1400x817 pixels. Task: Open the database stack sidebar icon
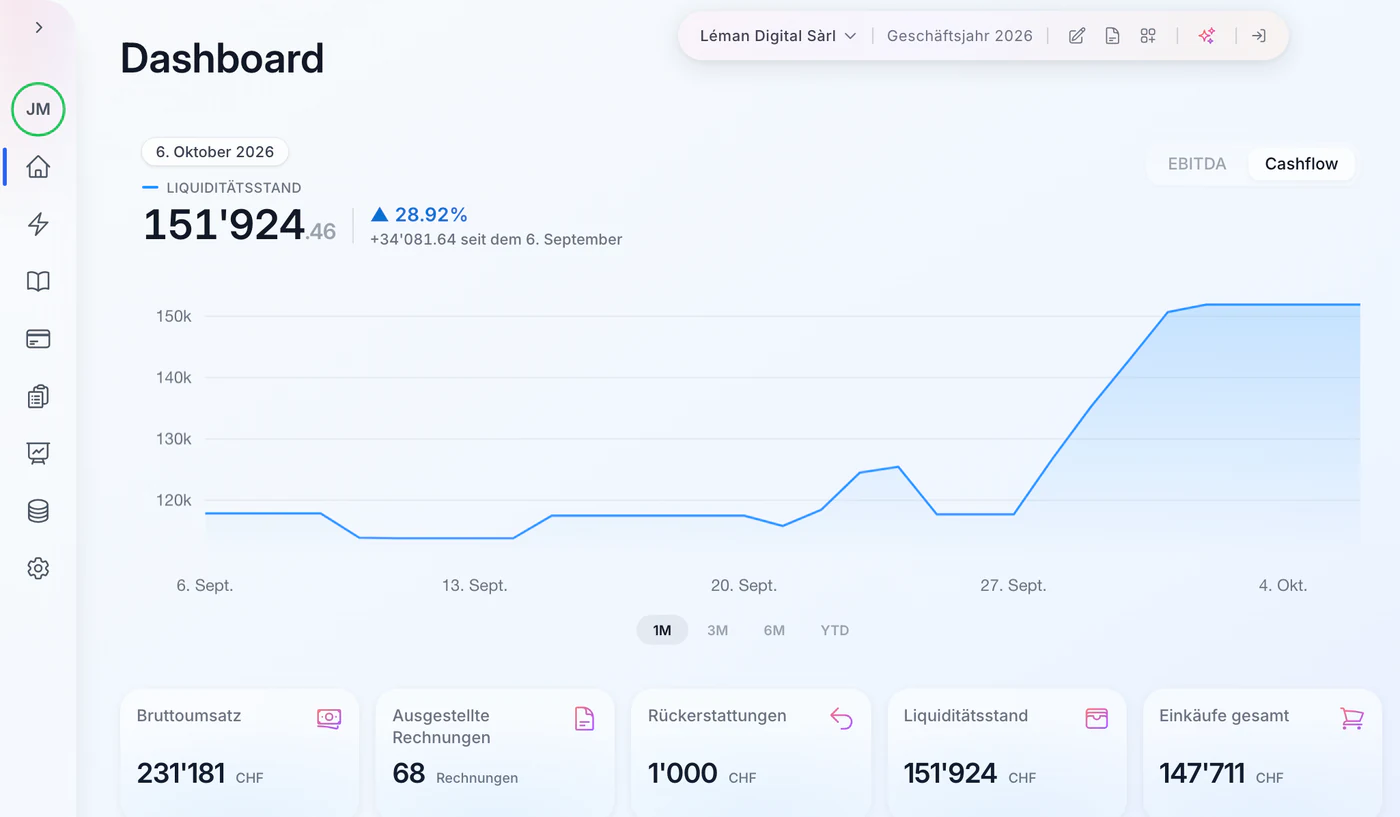tap(38, 511)
